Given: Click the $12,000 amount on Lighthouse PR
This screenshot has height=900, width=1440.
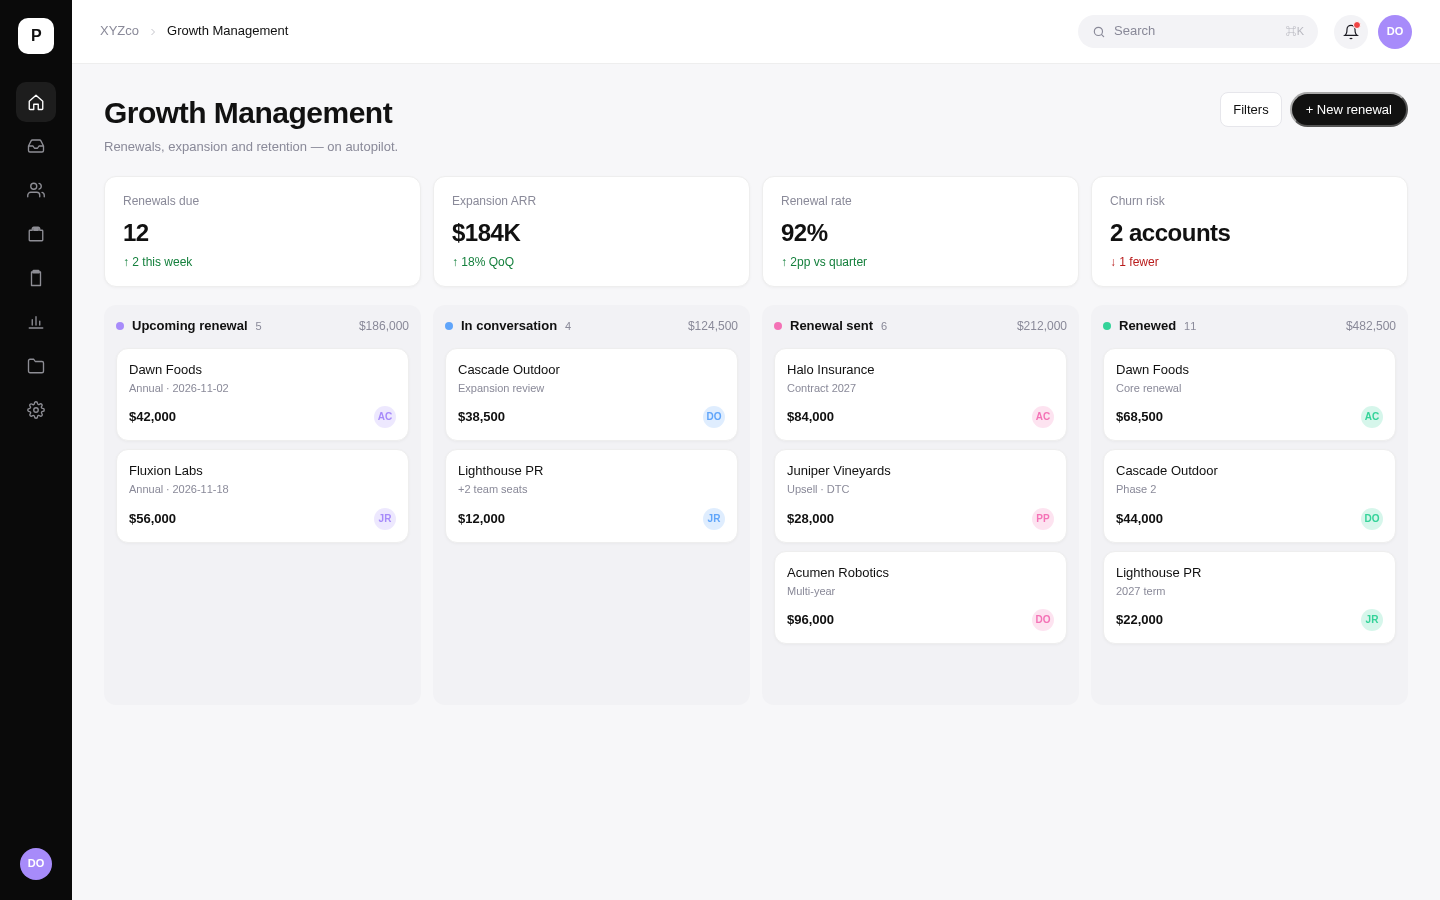Looking at the screenshot, I should click(x=481, y=519).
